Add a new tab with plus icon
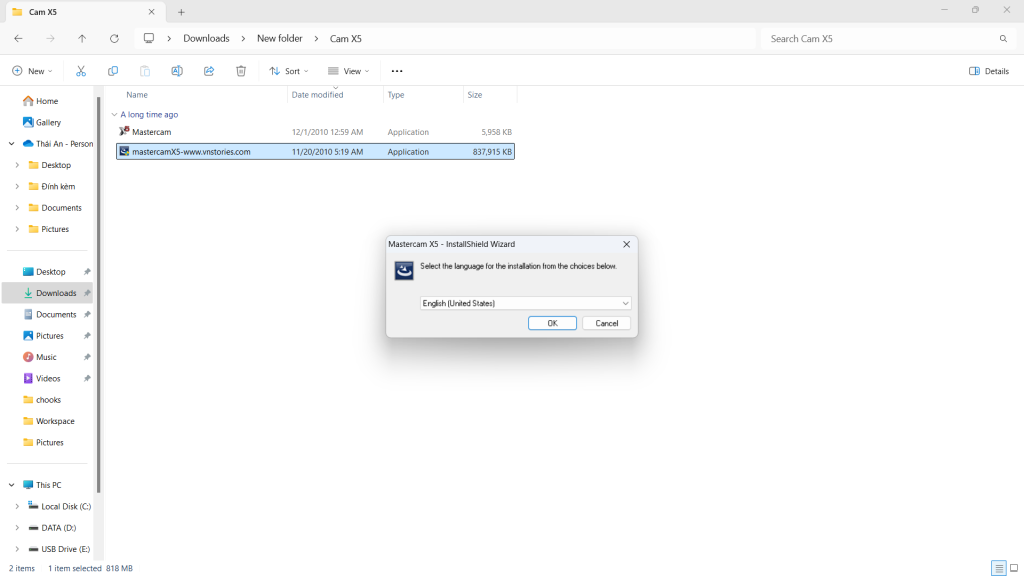The height and width of the screenshot is (576, 1024). point(181,12)
